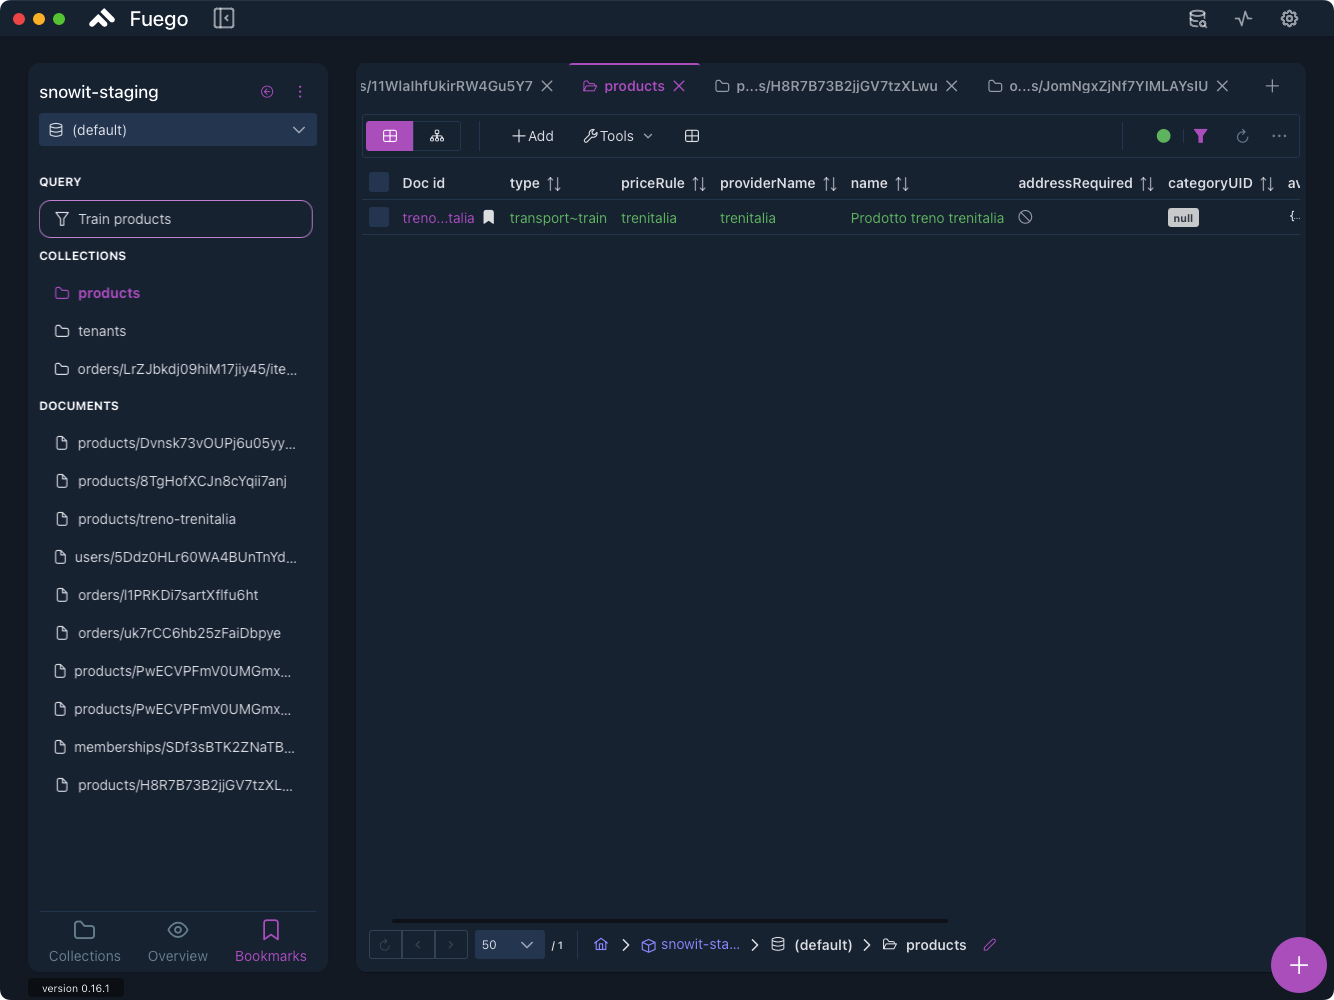Viewport: 1334px width, 1000px height.
Task: Click the snowit-sta... breadcrumb link
Action: [691, 944]
